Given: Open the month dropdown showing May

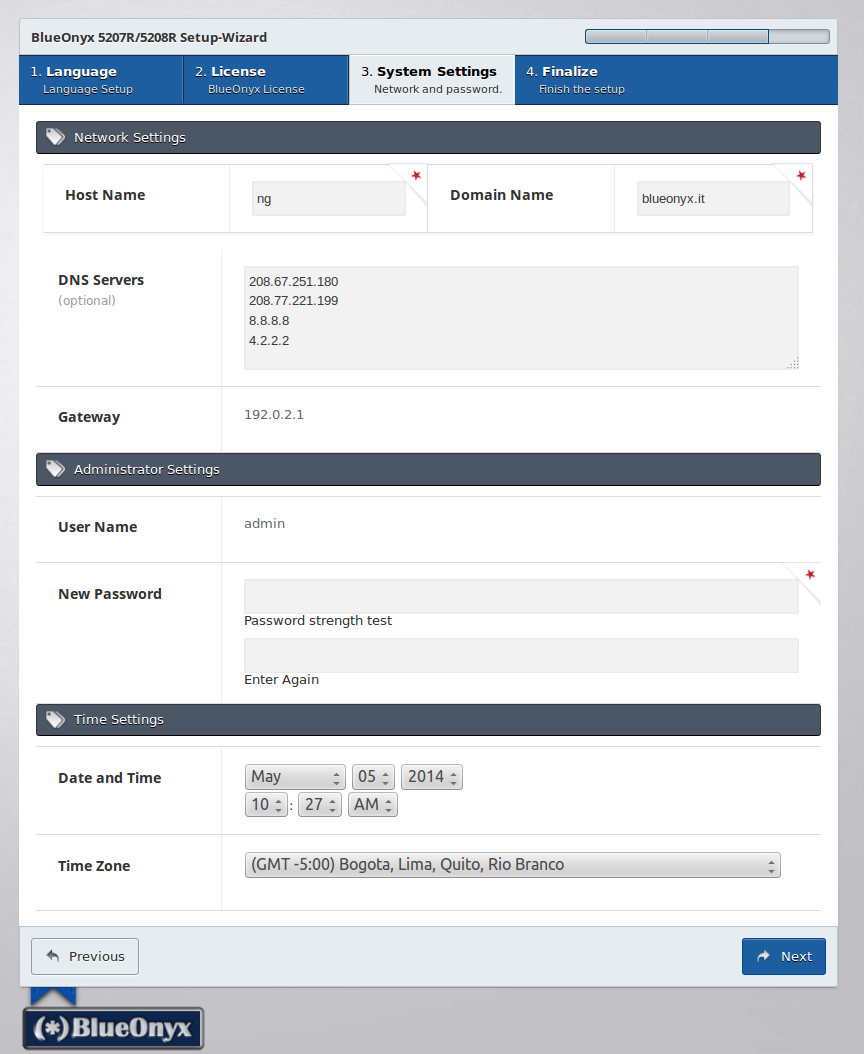Looking at the screenshot, I should pos(295,776).
